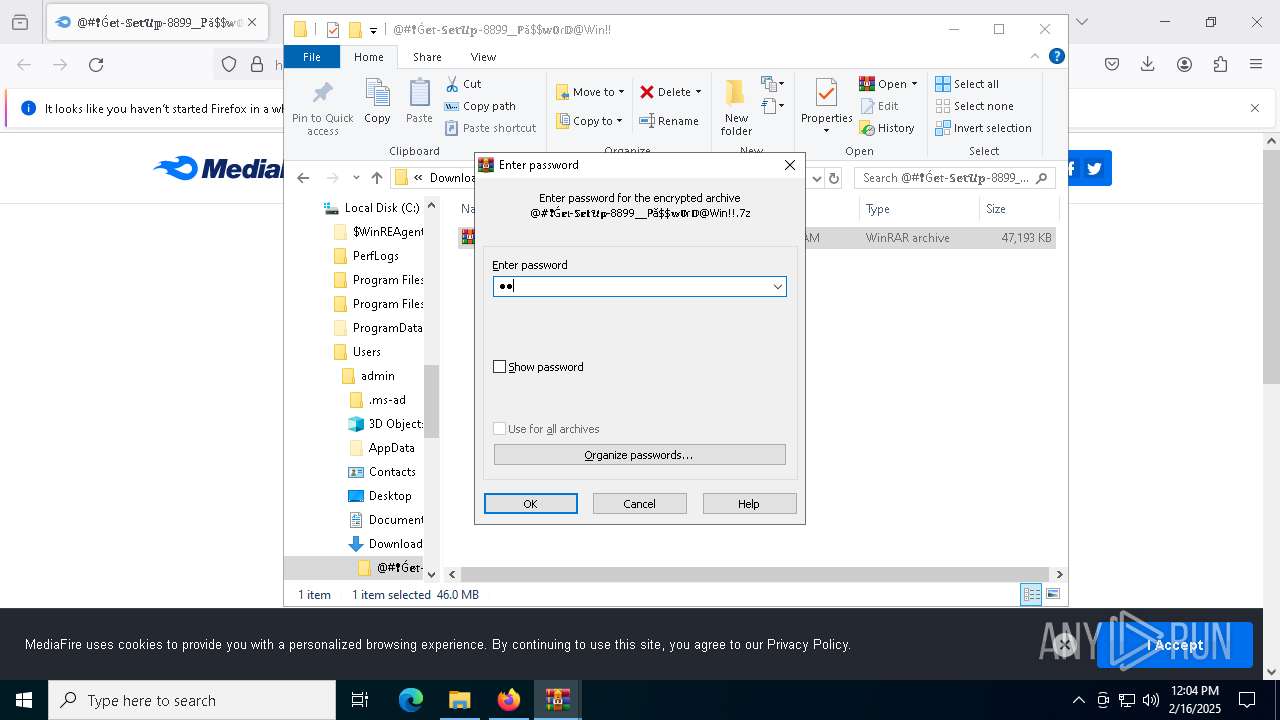Open Firefox account icon

1184,64
